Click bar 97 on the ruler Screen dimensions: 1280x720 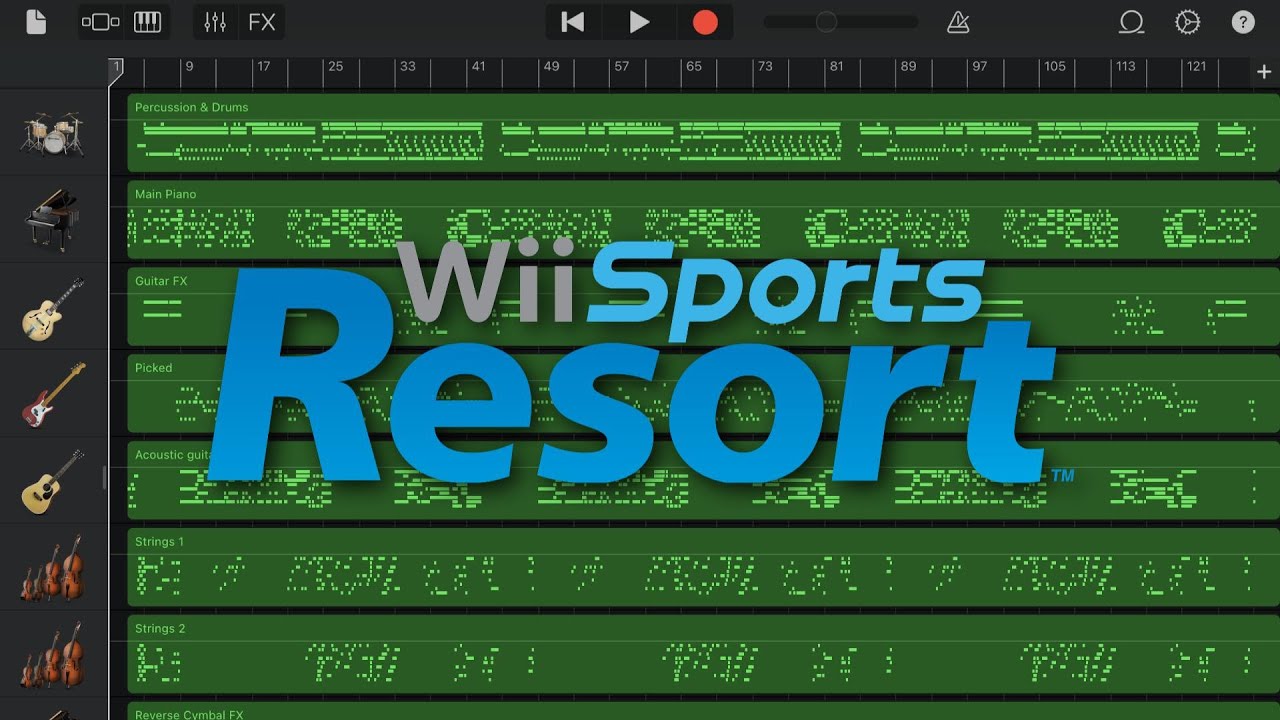coord(979,67)
